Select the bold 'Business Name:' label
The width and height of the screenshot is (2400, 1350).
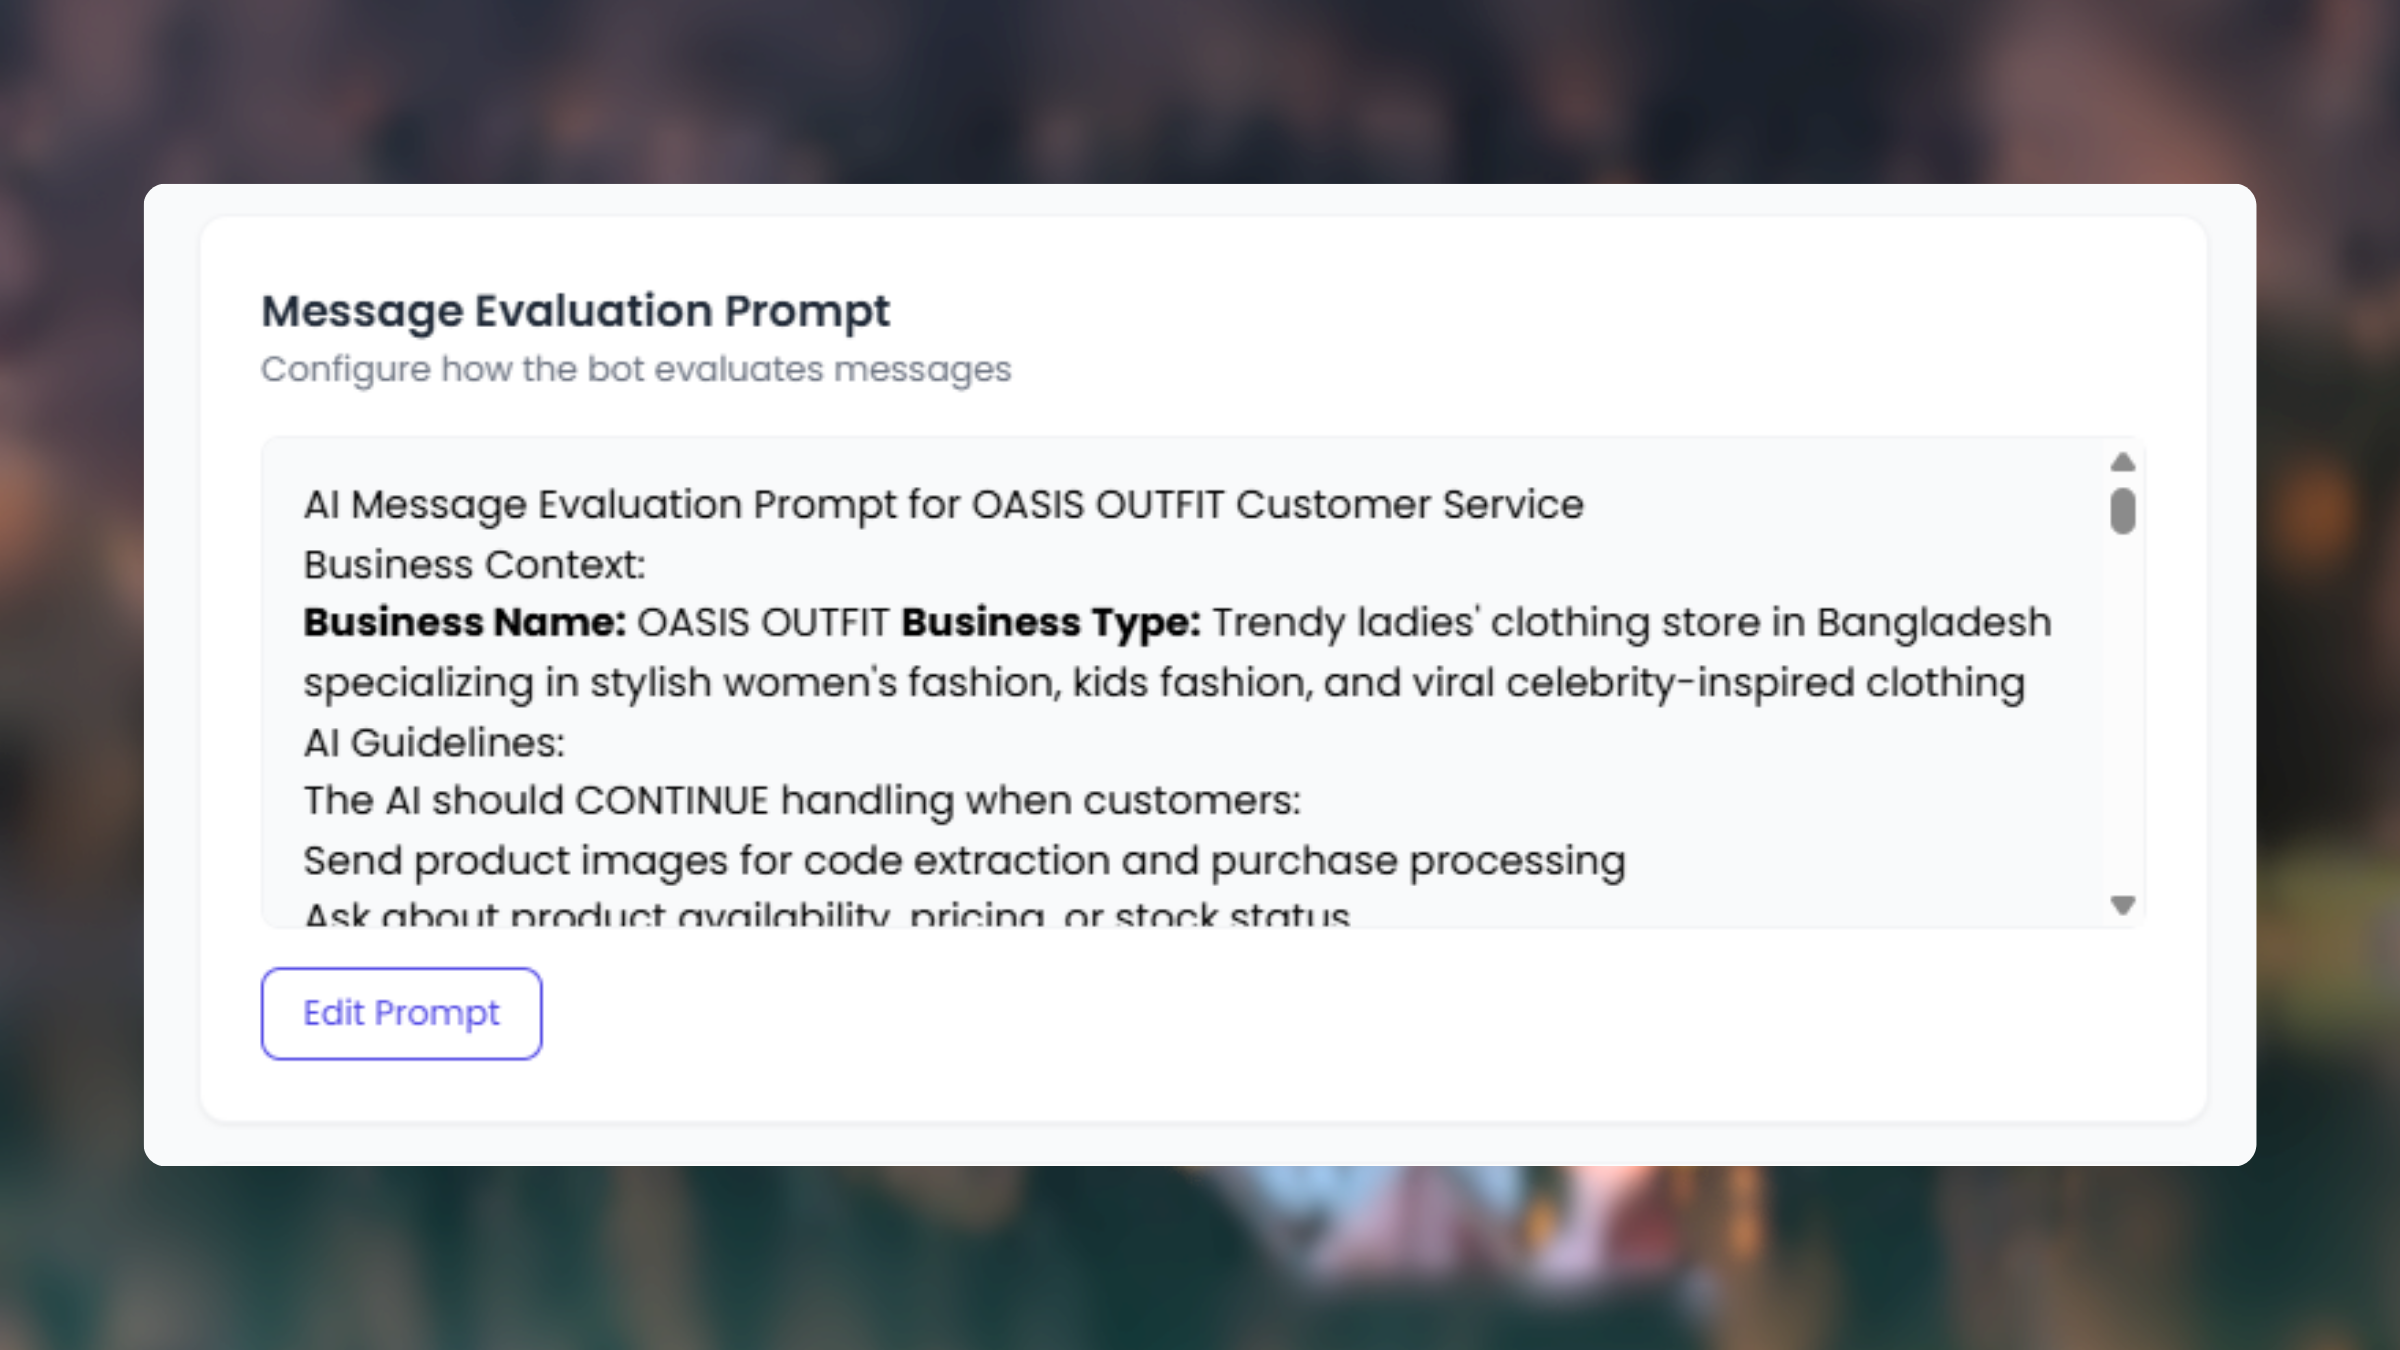pyautogui.click(x=465, y=623)
